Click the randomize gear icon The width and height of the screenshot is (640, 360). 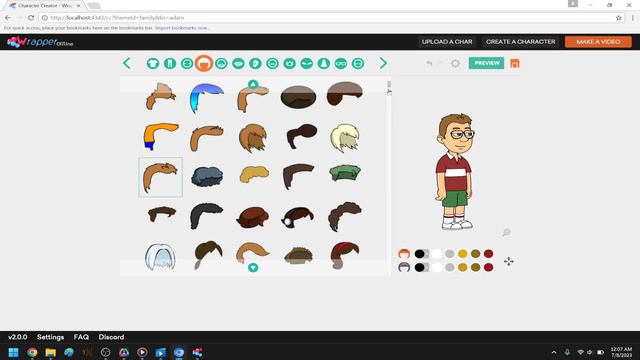[455, 63]
